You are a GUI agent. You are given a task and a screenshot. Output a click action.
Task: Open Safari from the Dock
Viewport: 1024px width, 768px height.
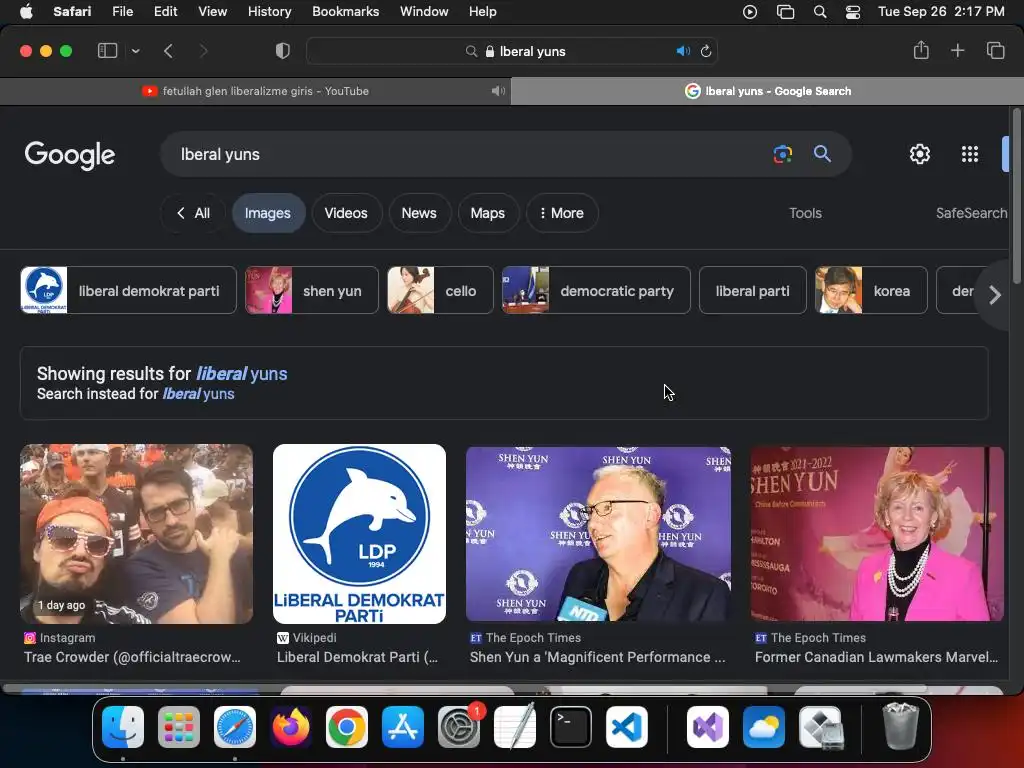234,727
